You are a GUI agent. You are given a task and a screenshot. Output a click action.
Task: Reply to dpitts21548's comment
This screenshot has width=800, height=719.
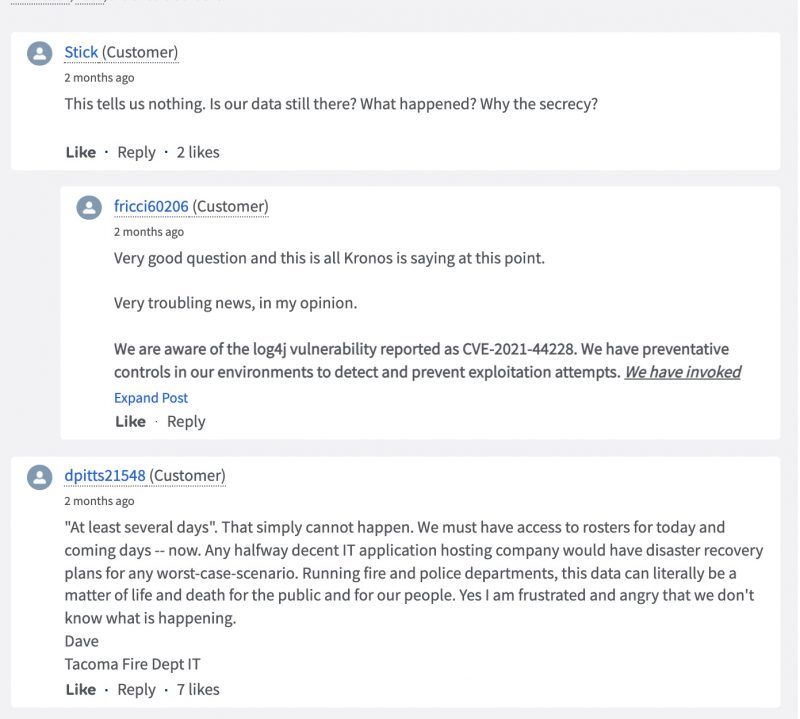point(136,689)
